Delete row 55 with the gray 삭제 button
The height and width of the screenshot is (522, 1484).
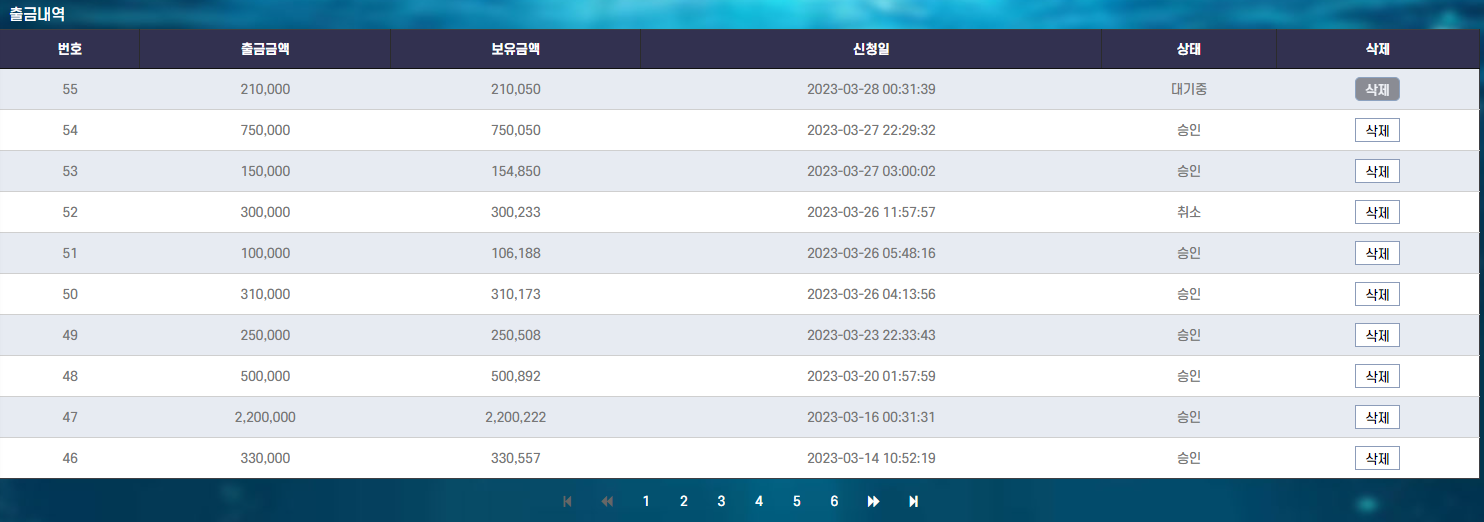click(x=1377, y=89)
